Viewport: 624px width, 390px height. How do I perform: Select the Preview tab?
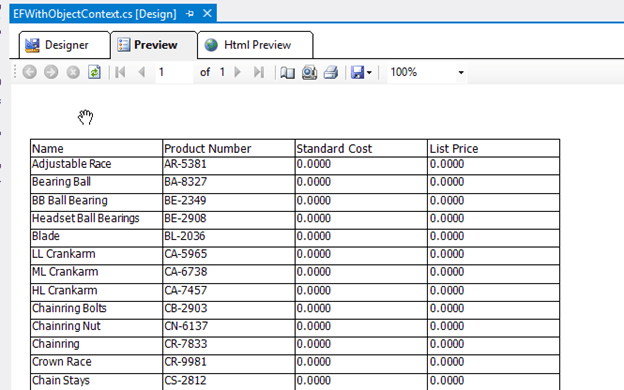[x=154, y=45]
